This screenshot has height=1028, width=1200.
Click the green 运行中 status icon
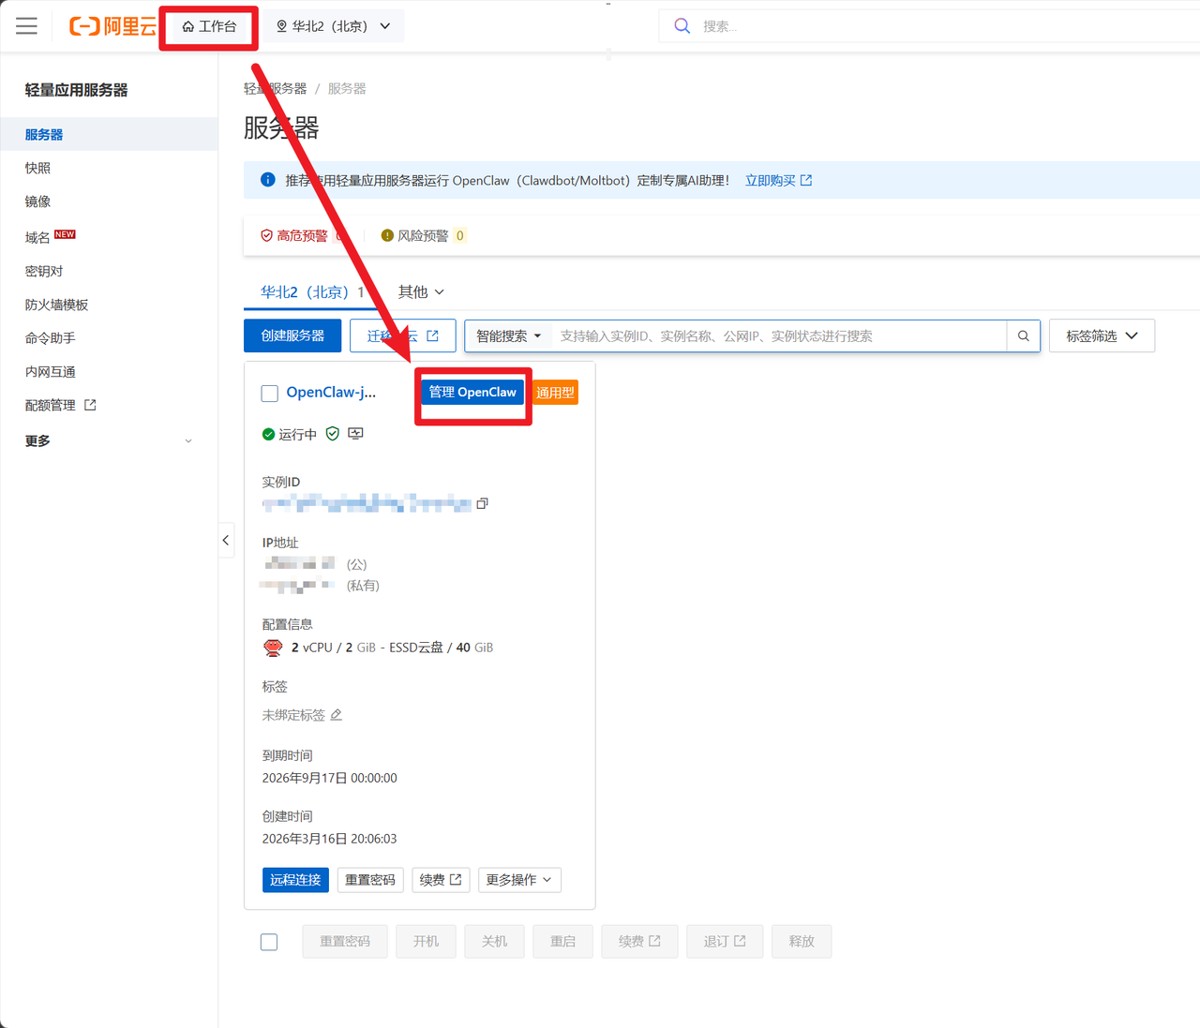pos(268,434)
